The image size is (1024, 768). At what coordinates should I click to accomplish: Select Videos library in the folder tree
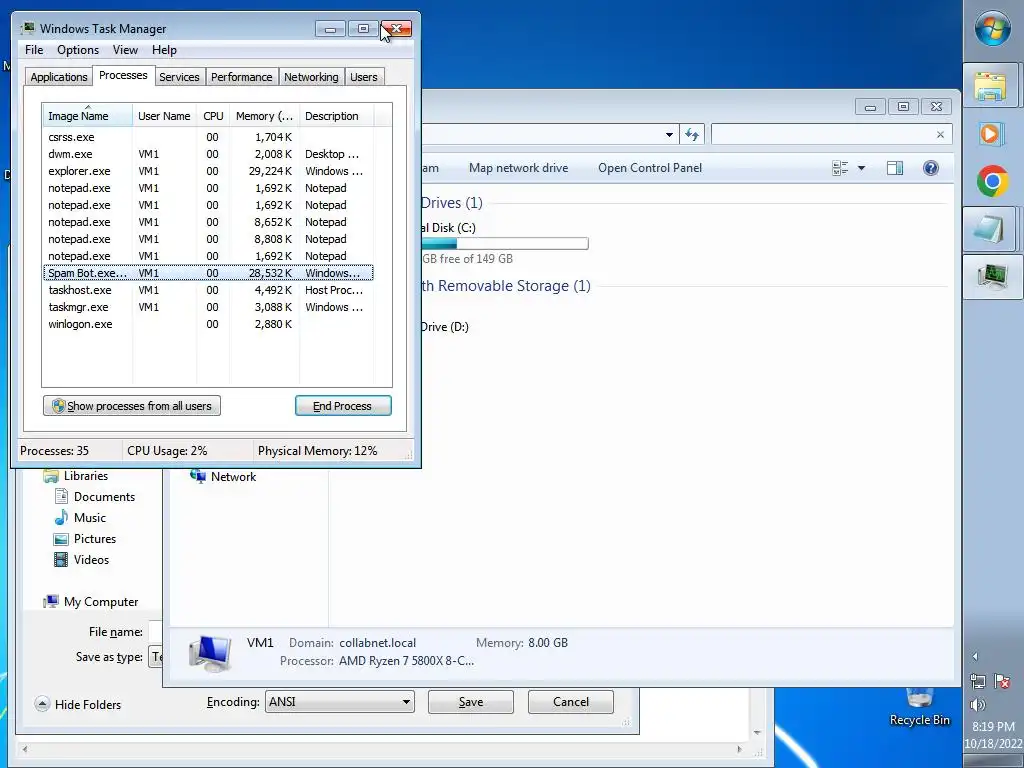[x=82, y=560]
